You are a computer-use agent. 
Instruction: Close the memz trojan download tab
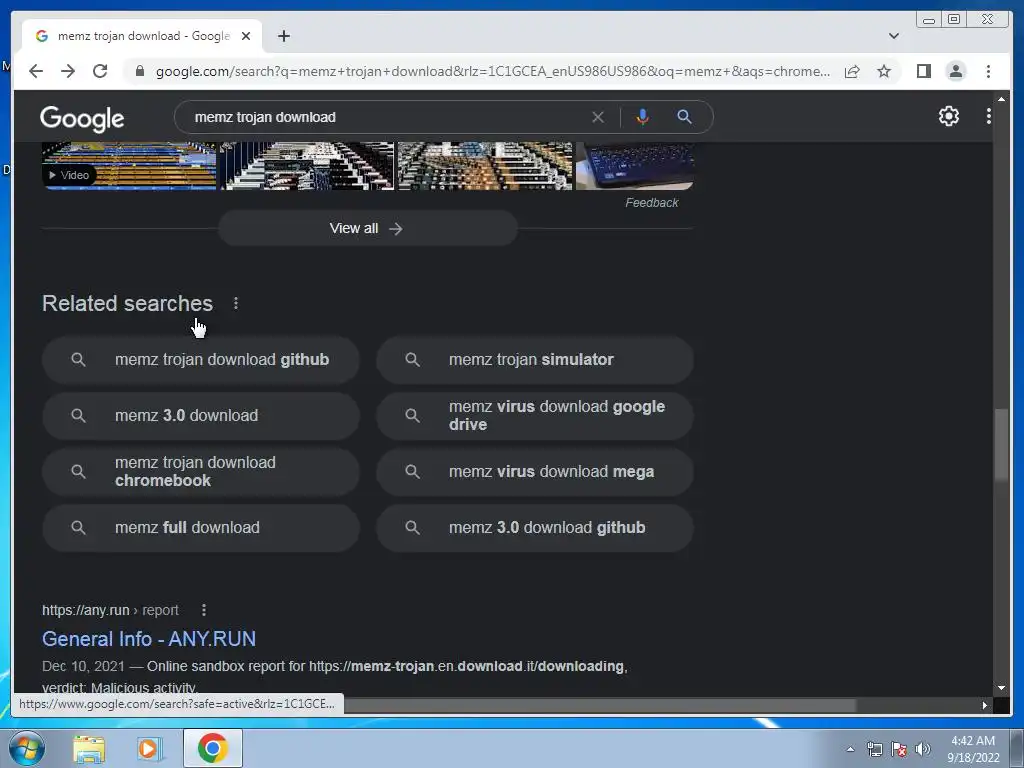(246, 36)
